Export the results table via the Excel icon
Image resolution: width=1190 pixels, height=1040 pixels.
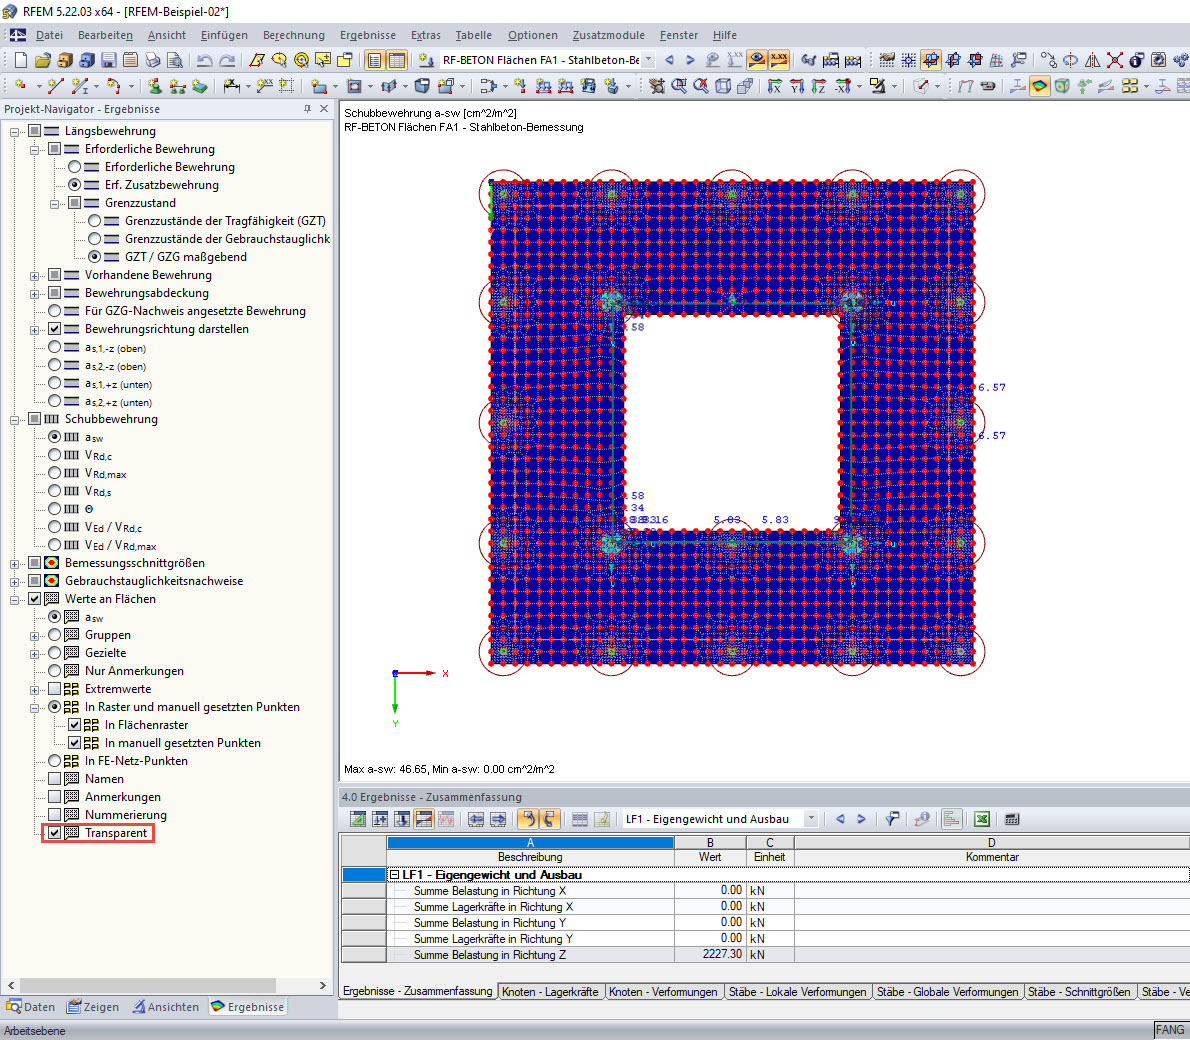click(981, 819)
